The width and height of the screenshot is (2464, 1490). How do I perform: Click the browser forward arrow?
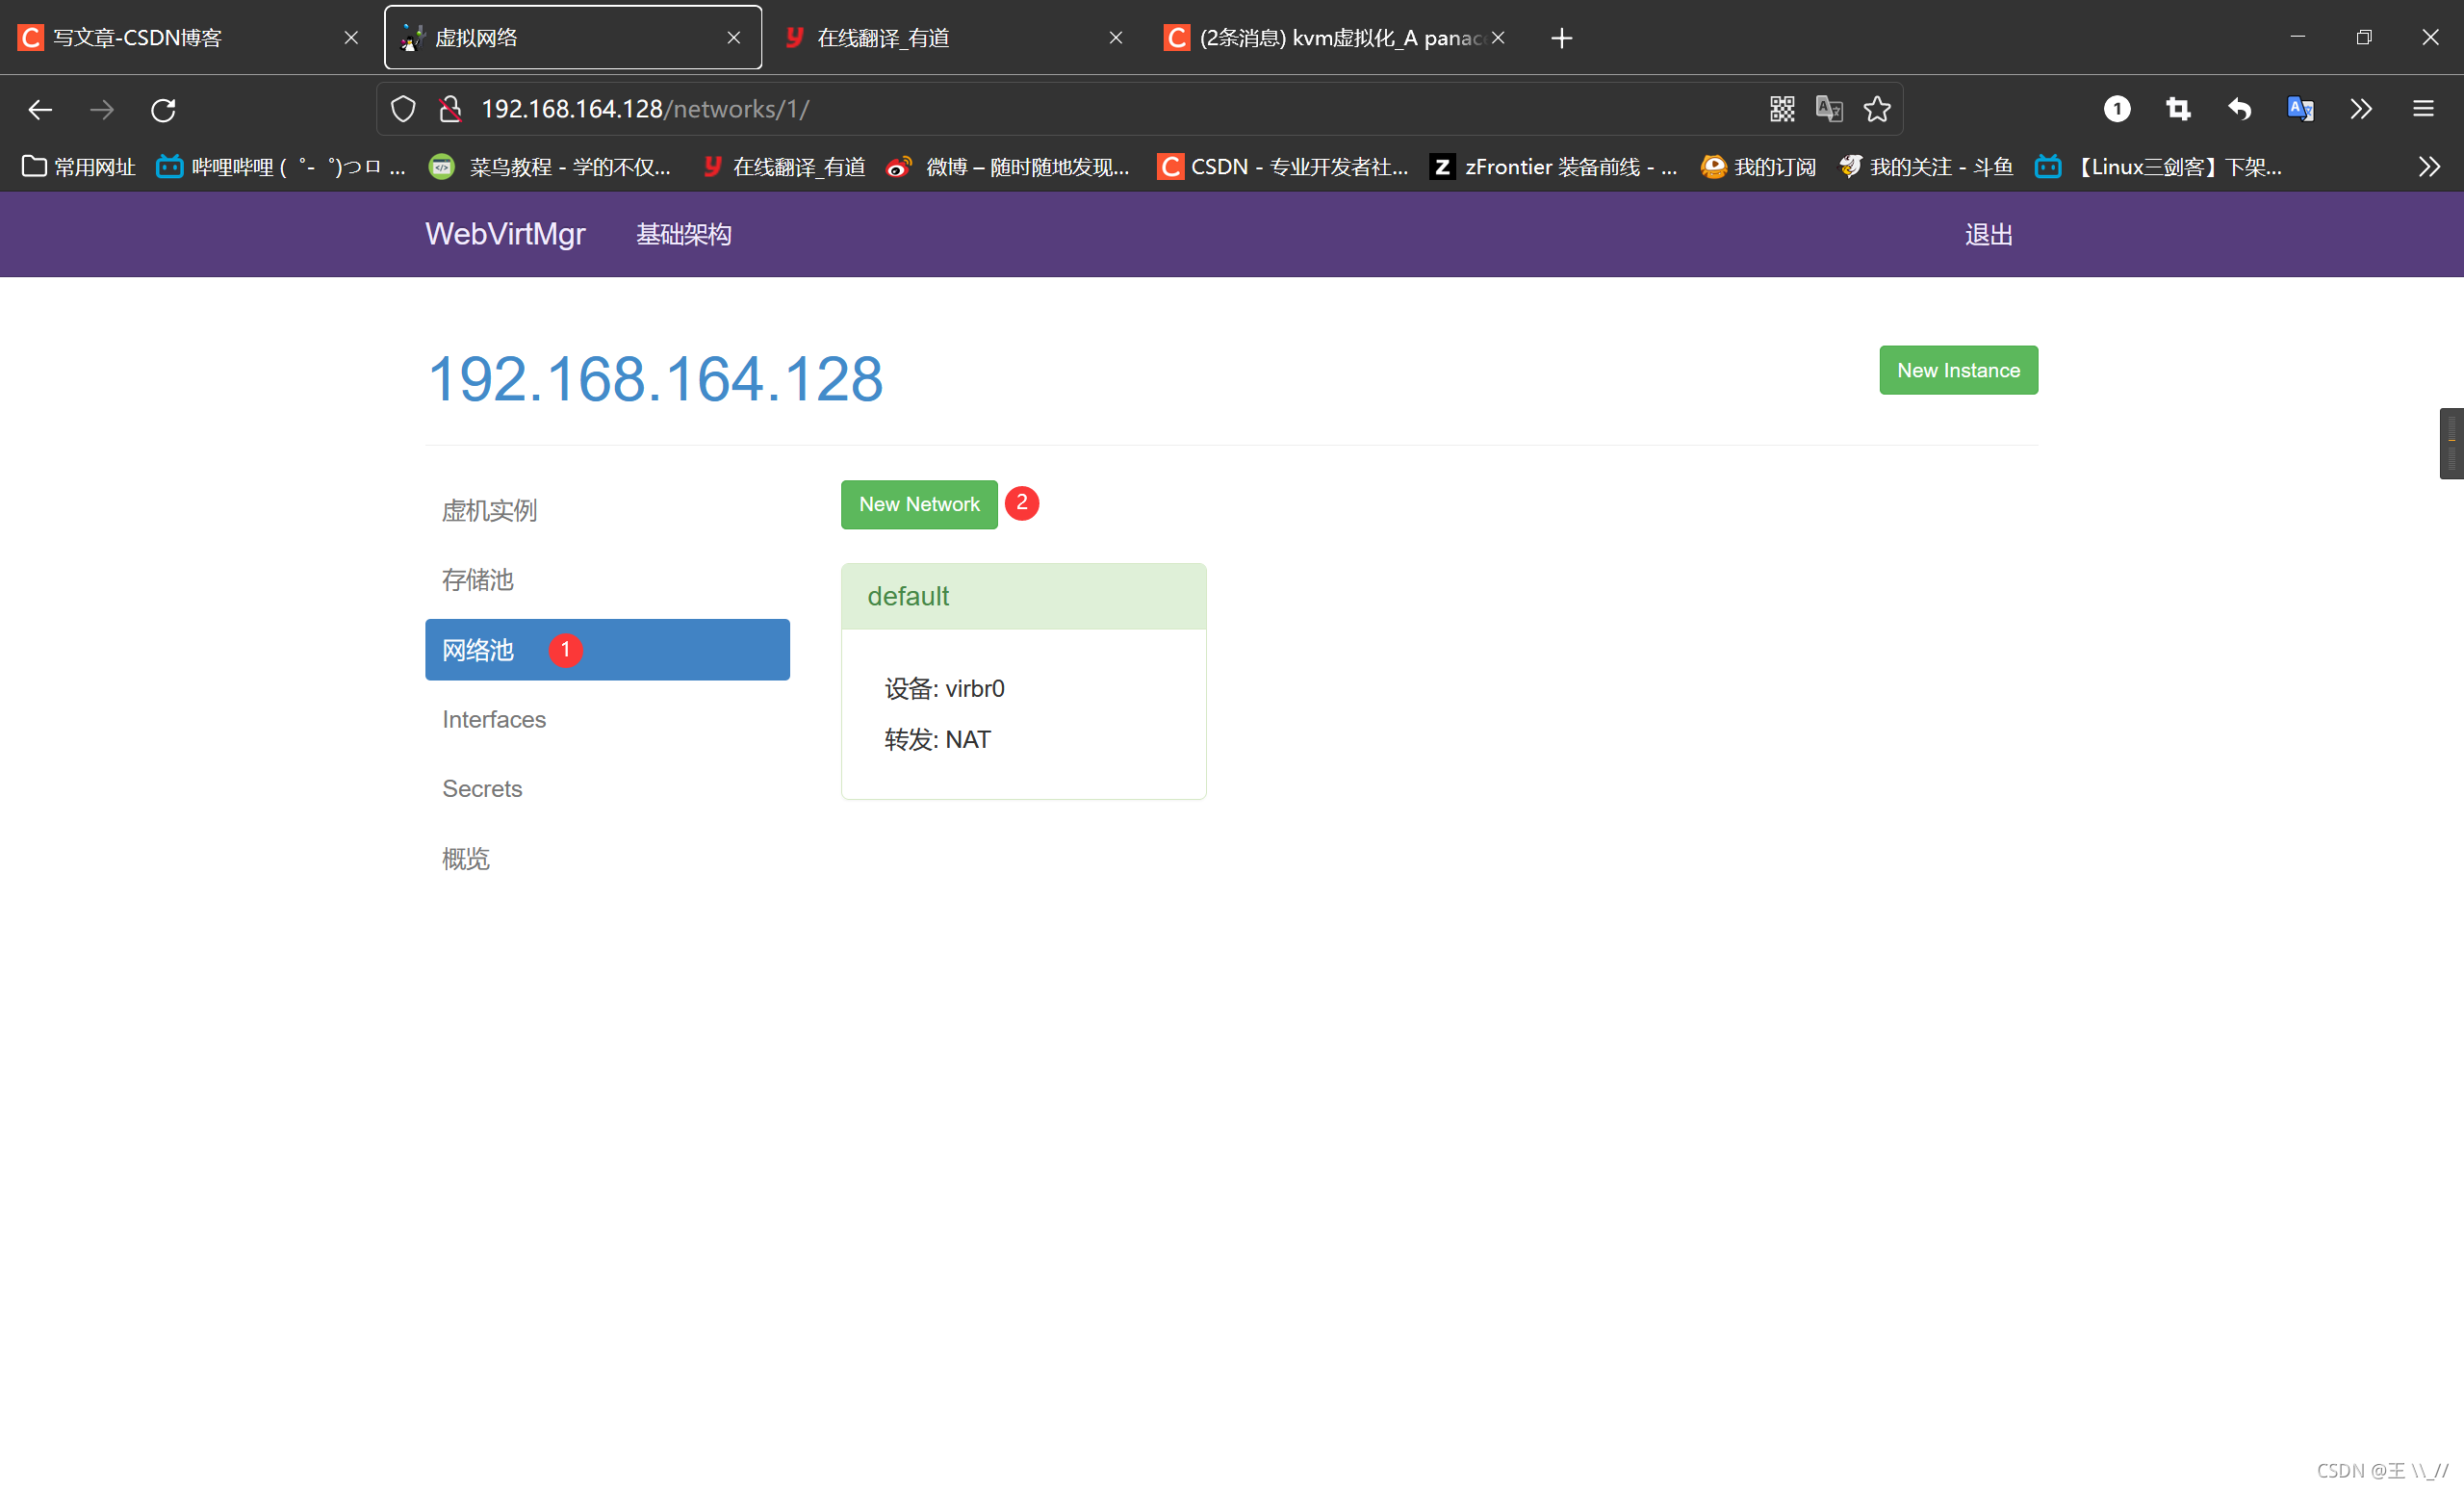(101, 109)
